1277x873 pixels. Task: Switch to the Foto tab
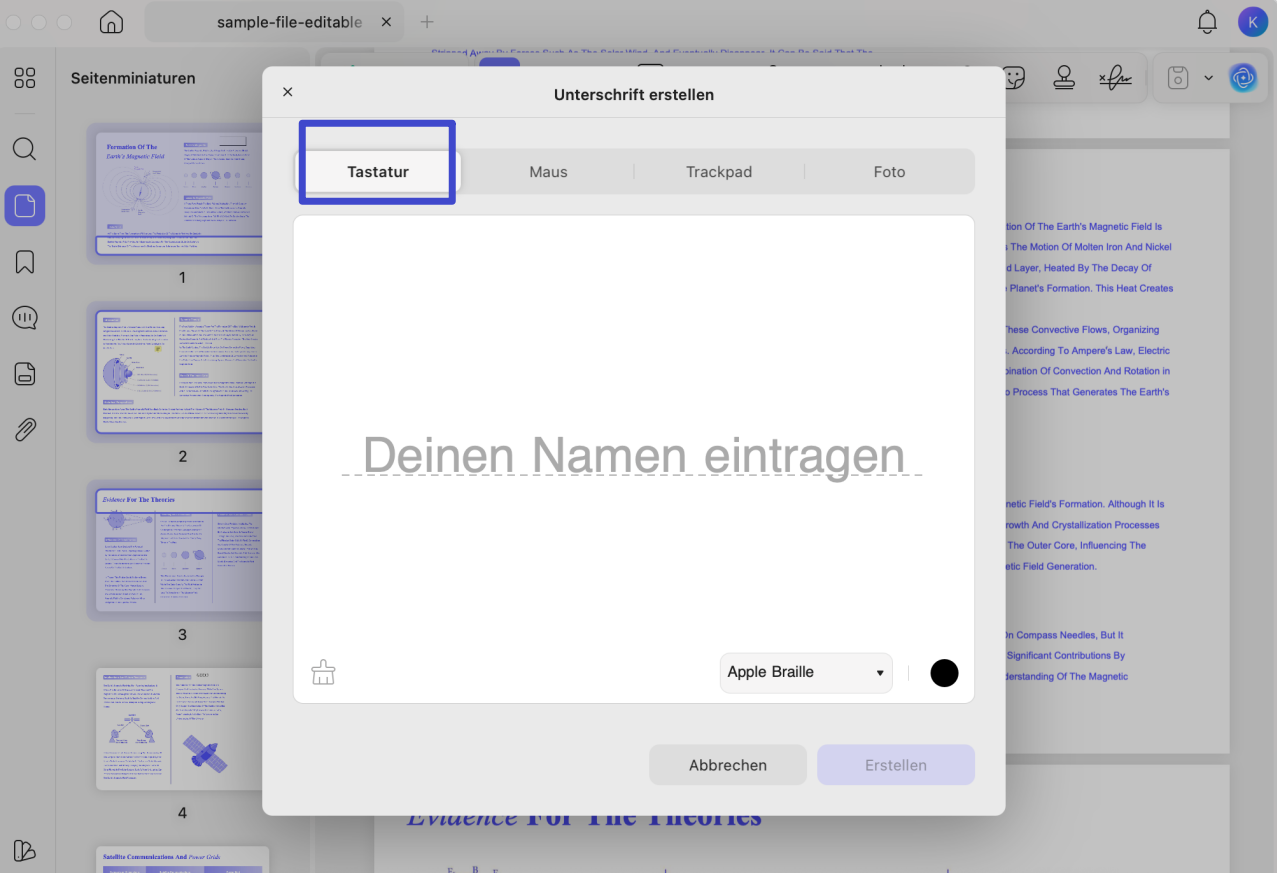point(889,172)
